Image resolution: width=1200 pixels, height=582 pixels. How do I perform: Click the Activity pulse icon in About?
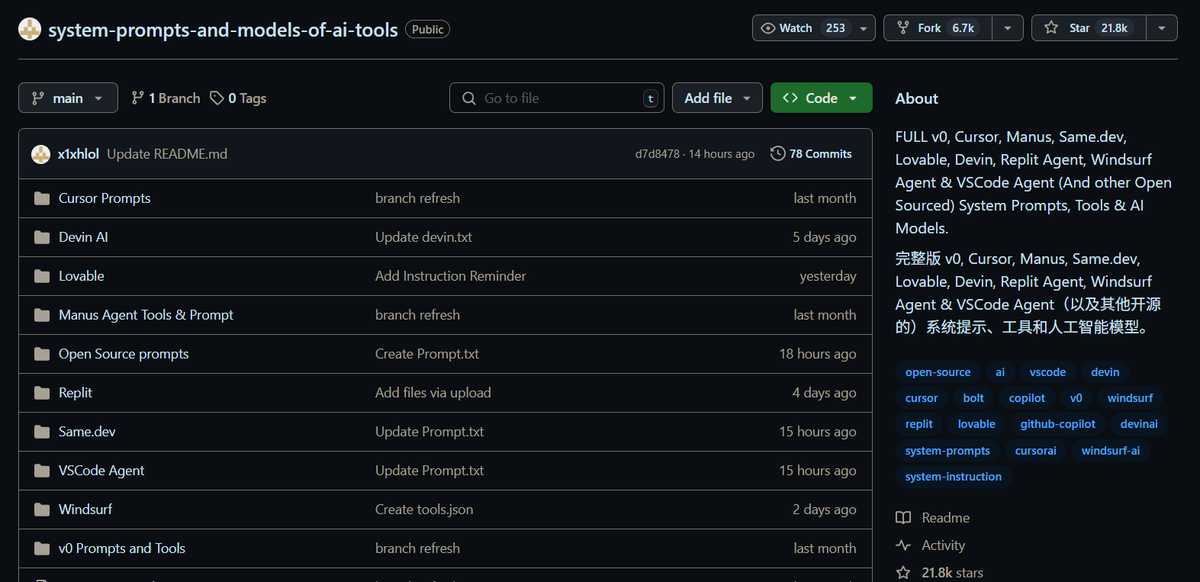point(904,545)
